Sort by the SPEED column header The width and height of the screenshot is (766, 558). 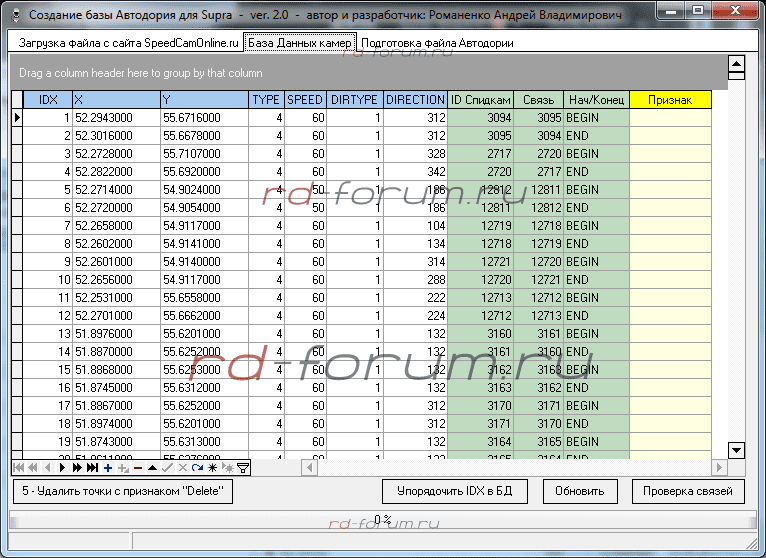pyautogui.click(x=305, y=100)
